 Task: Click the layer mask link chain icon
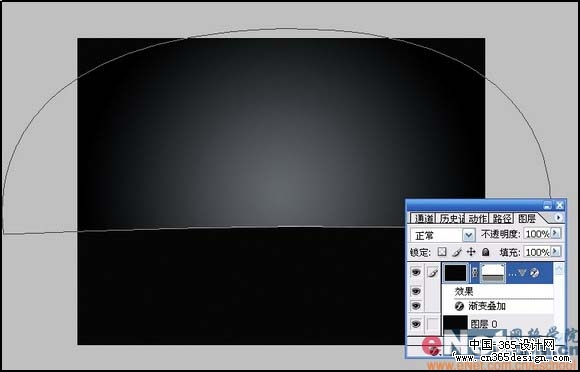click(474, 273)
